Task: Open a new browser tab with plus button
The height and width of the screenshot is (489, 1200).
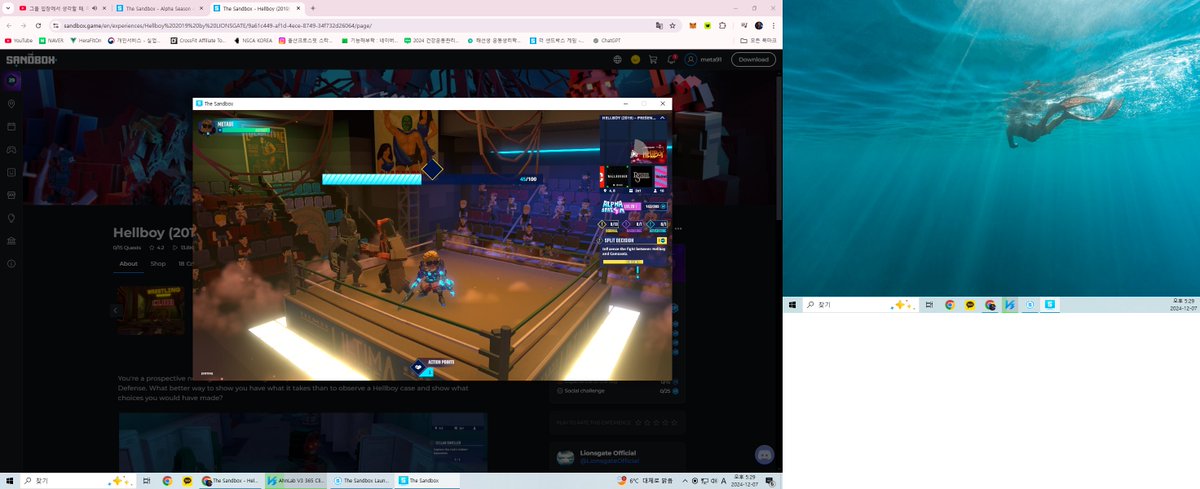Action: [x=313, y=8]
